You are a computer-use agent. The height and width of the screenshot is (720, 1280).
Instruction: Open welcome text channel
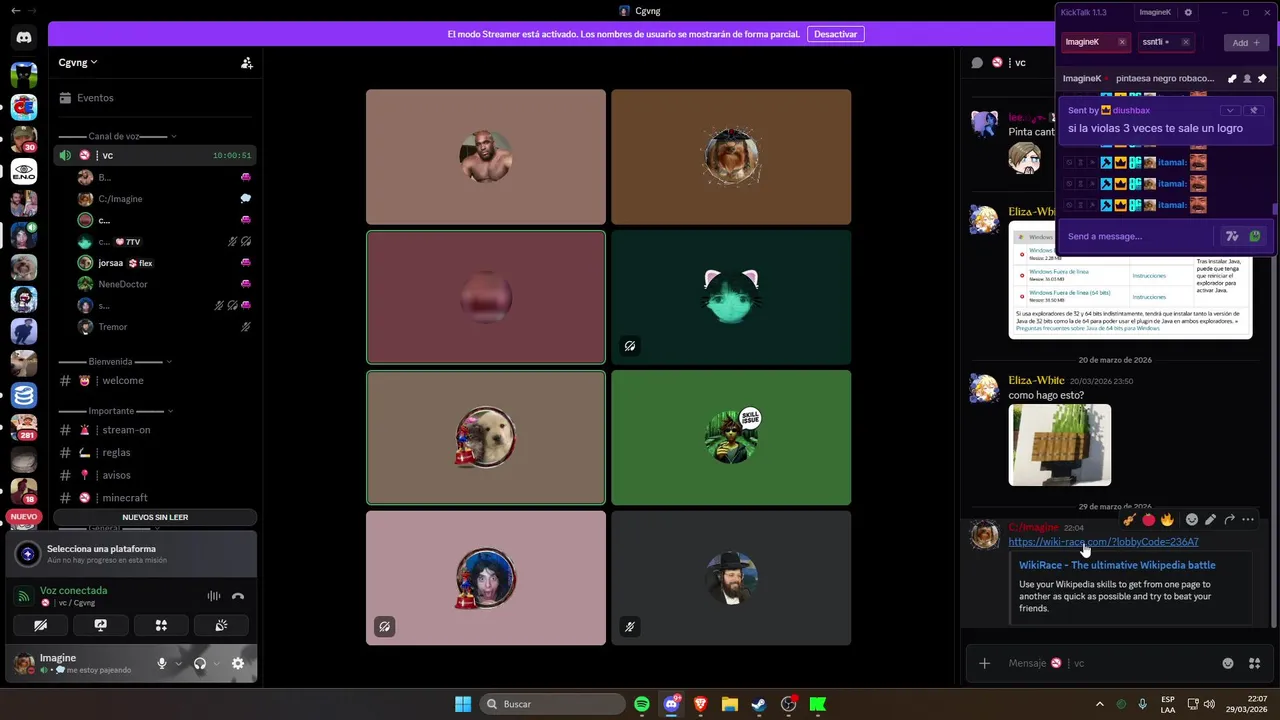155,381
